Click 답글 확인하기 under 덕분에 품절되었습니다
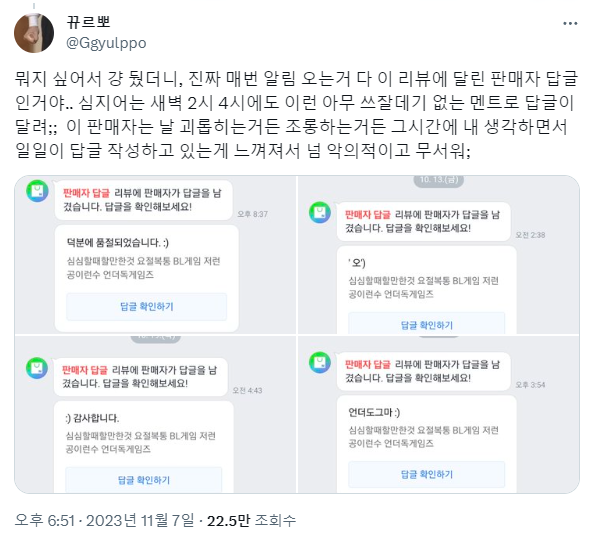Viewport: 596px width, 543px height. point(147,307)
